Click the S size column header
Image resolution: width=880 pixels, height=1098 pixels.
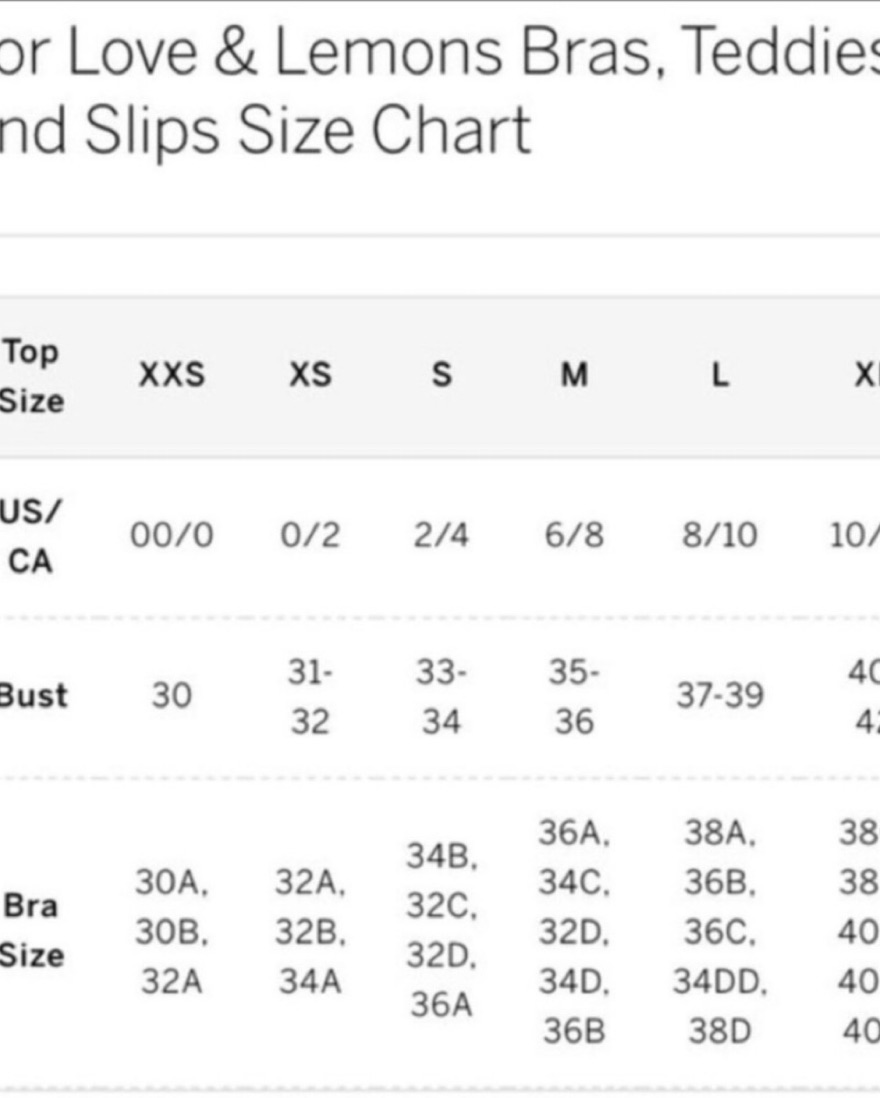click(441, 375)
